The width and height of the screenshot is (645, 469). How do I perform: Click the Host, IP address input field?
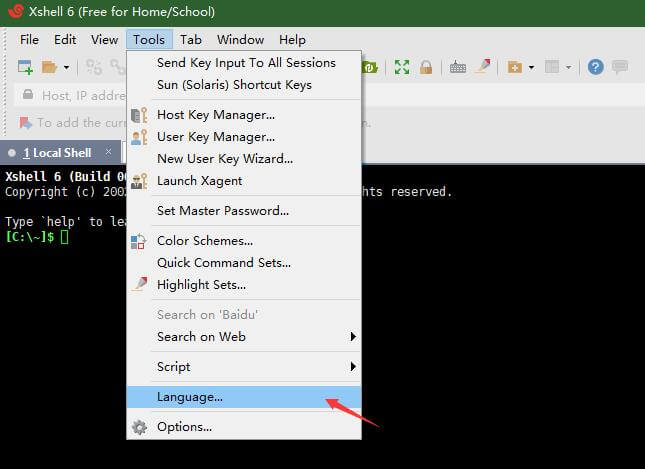click(80, 96)
